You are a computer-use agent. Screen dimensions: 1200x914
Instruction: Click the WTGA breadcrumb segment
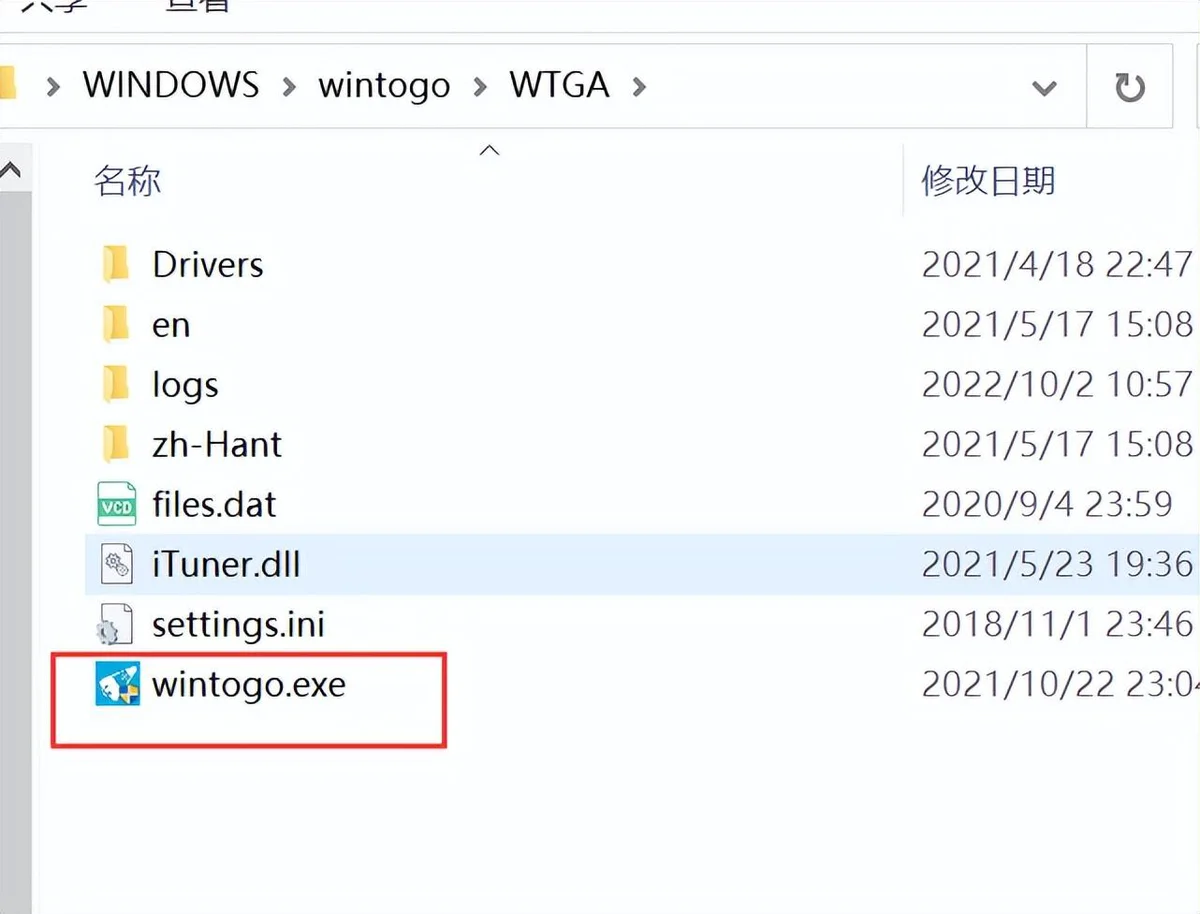click(x=559, y=85)
